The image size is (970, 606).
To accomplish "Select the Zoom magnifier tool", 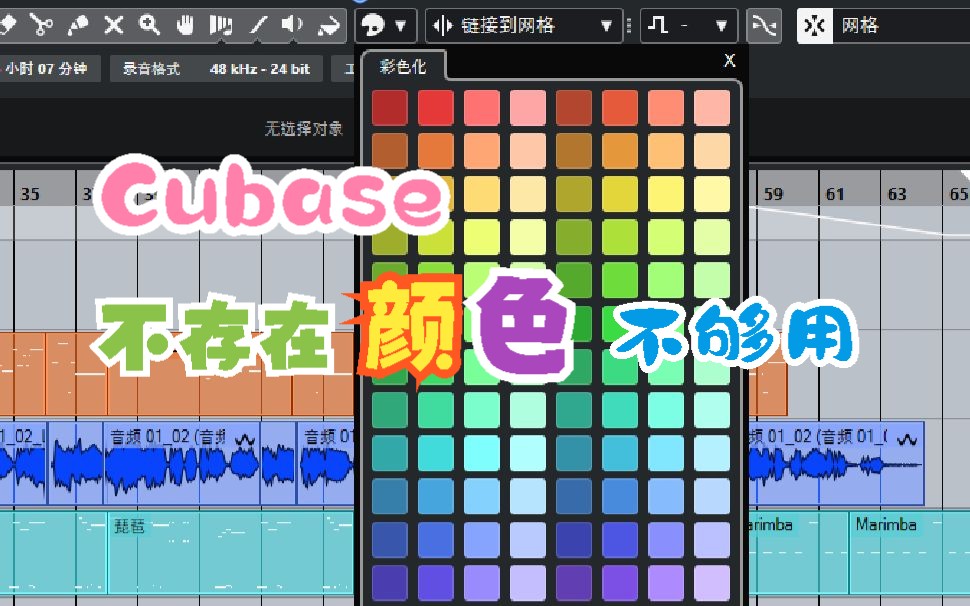I will (149, 26).
